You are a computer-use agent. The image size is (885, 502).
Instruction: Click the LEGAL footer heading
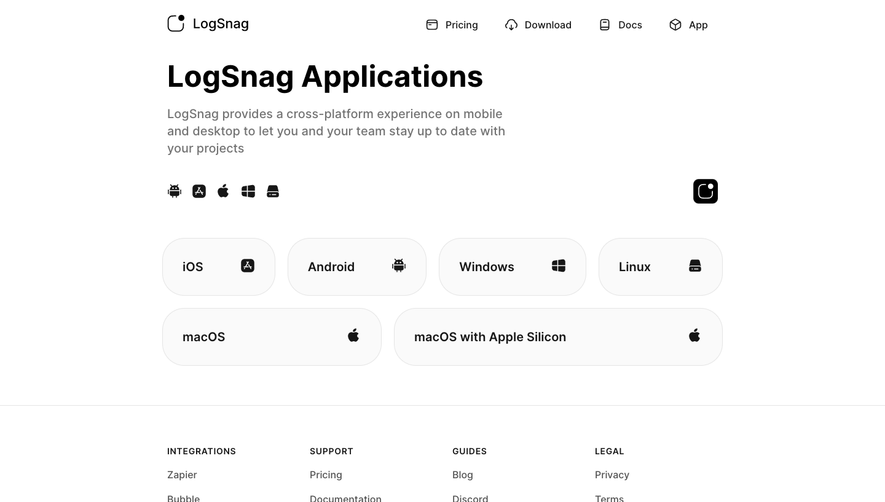pyautogui.click(x=609, y=451)
